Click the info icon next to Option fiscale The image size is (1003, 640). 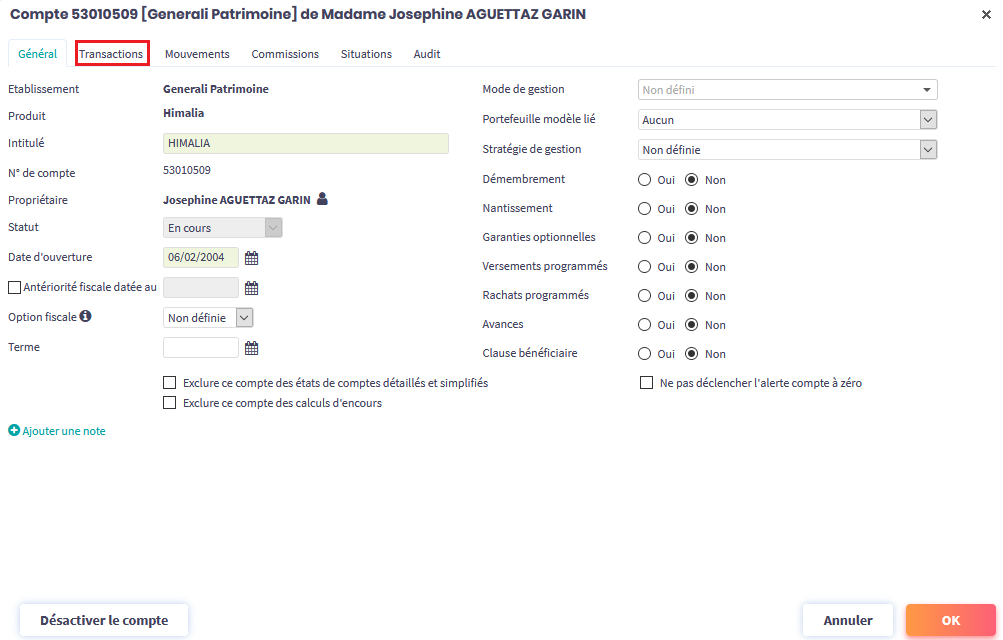pos(85,317)
